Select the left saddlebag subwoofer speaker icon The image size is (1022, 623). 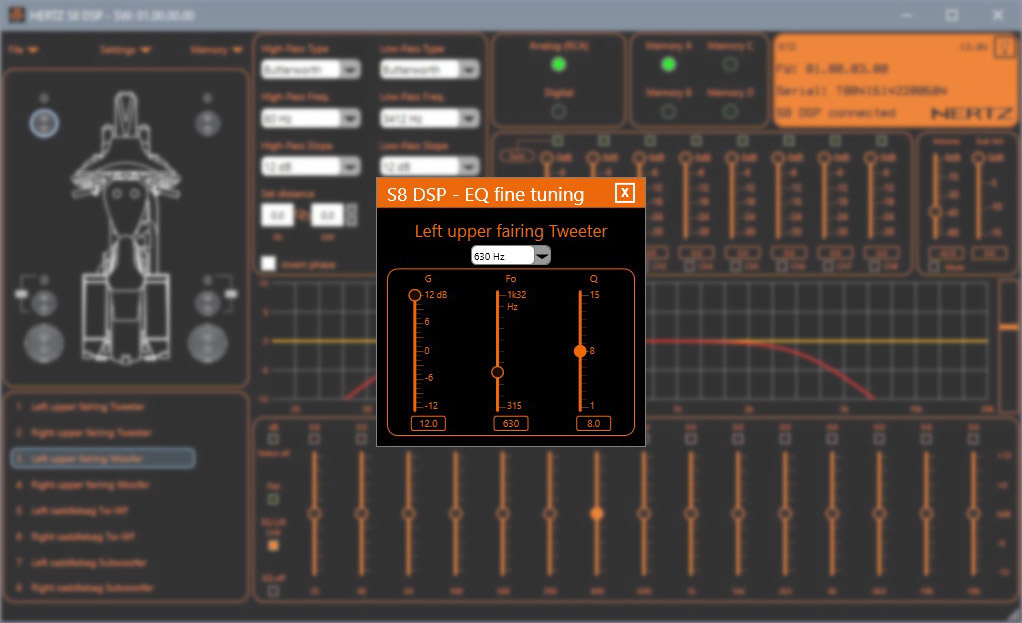[x=44, y=343]
